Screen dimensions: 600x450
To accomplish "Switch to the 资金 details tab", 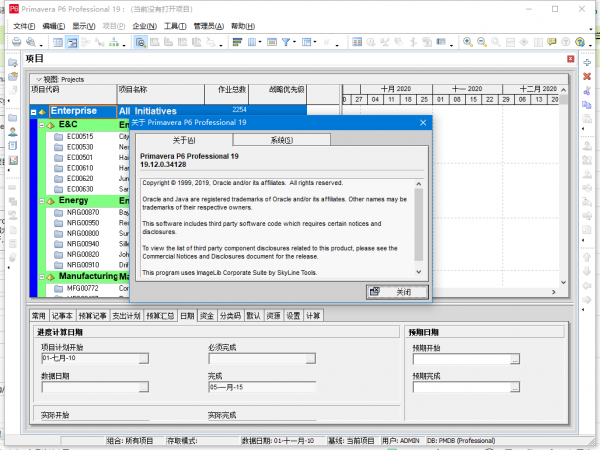I will pyautogui.click(x=207, y=316).
